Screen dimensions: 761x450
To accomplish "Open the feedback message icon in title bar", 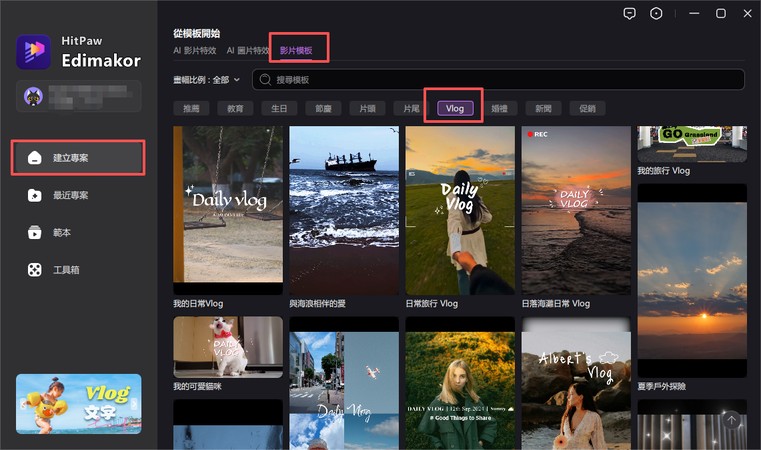I will point(629,14).
